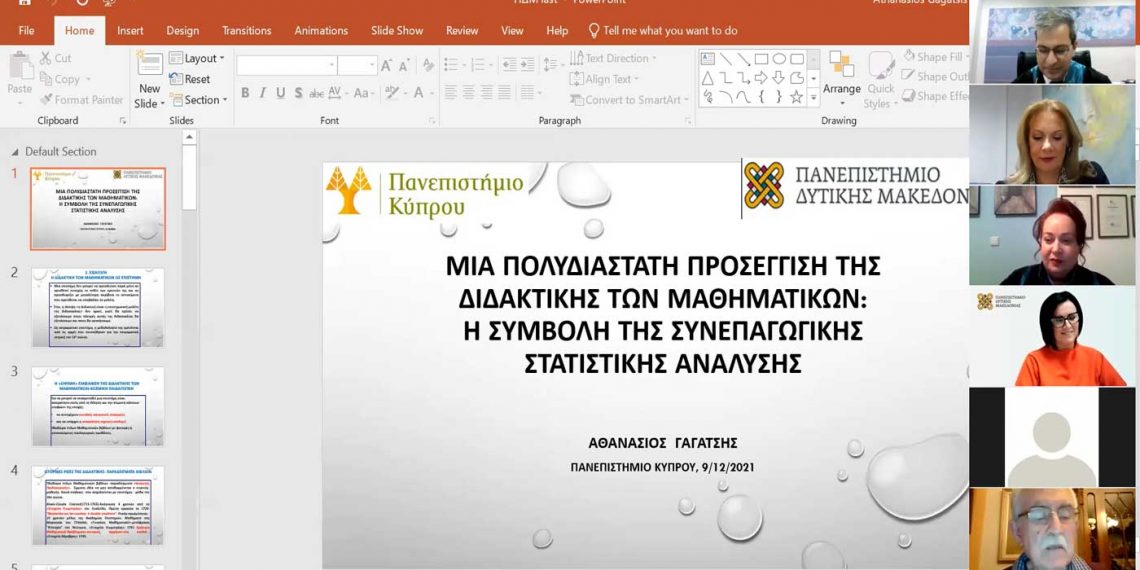
Task: Open the Align Text dropdown
Action: [x=604, y=79]
